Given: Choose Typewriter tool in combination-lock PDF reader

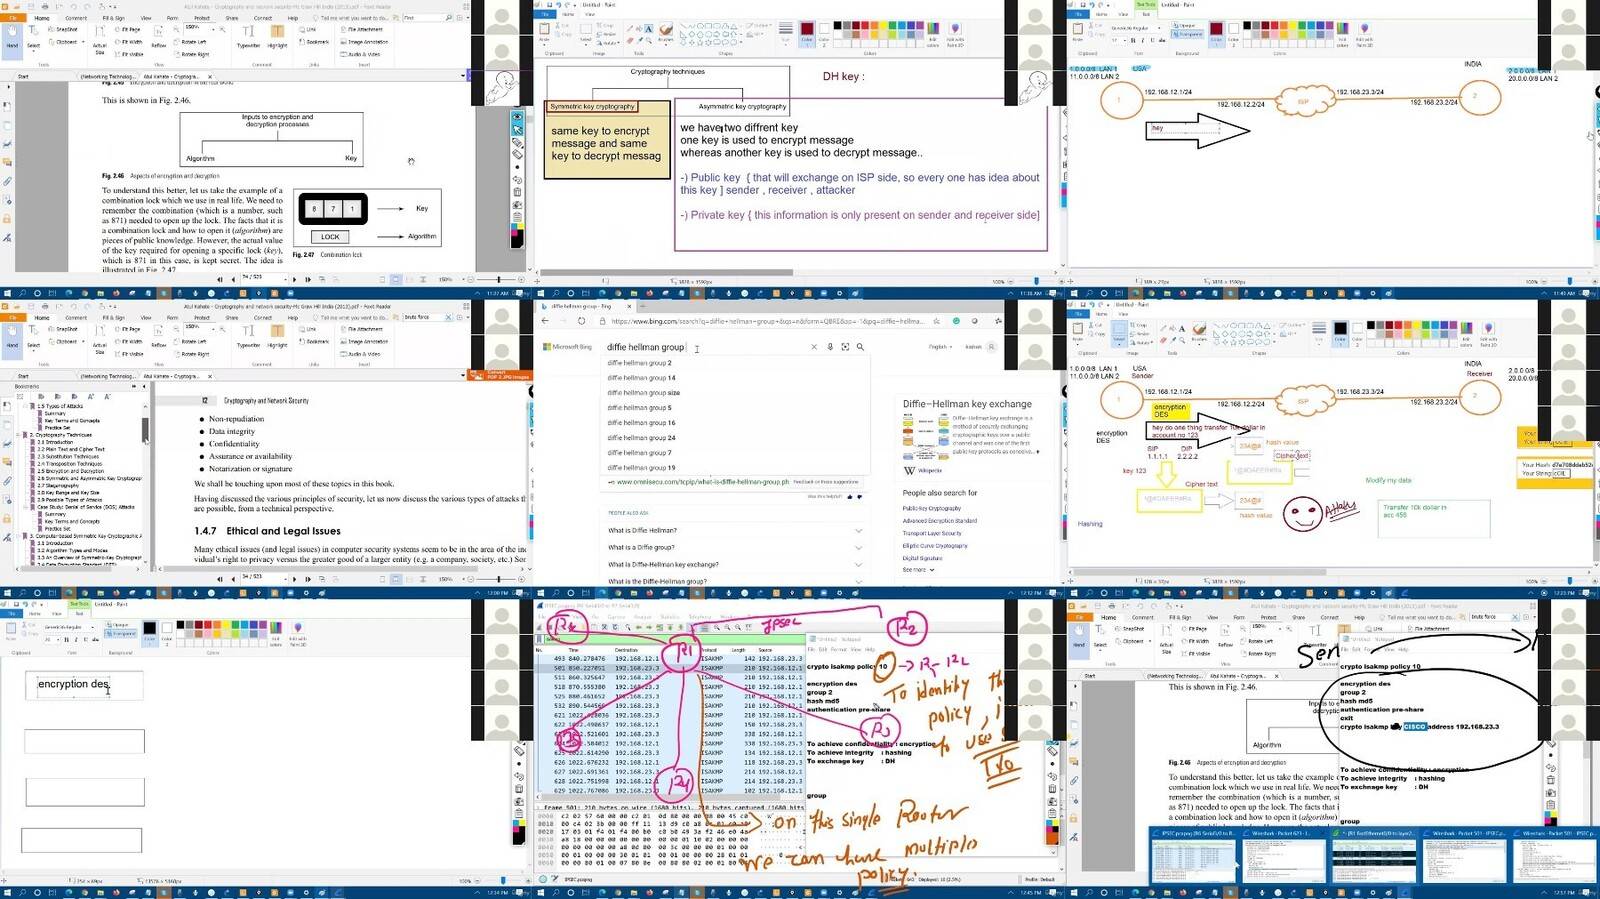Looking at the screenshot, I should point(248,36).
